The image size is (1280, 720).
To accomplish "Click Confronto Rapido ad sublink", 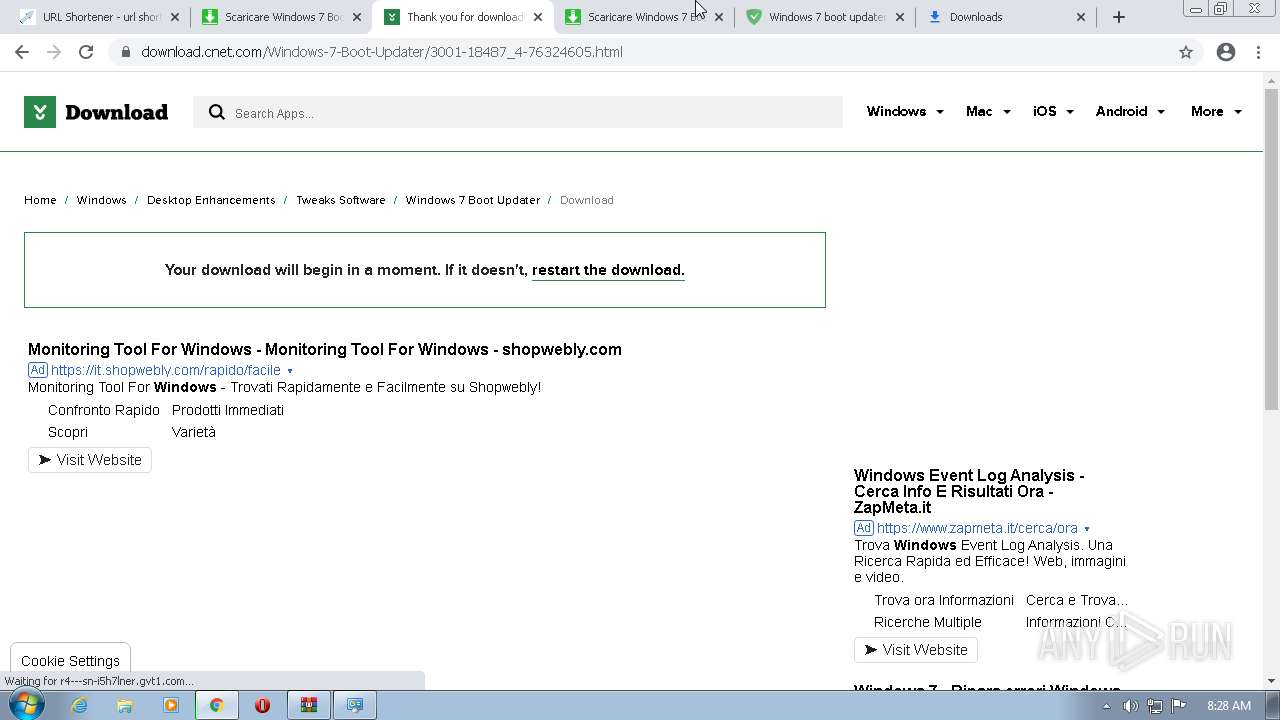I will coord(104,410).
